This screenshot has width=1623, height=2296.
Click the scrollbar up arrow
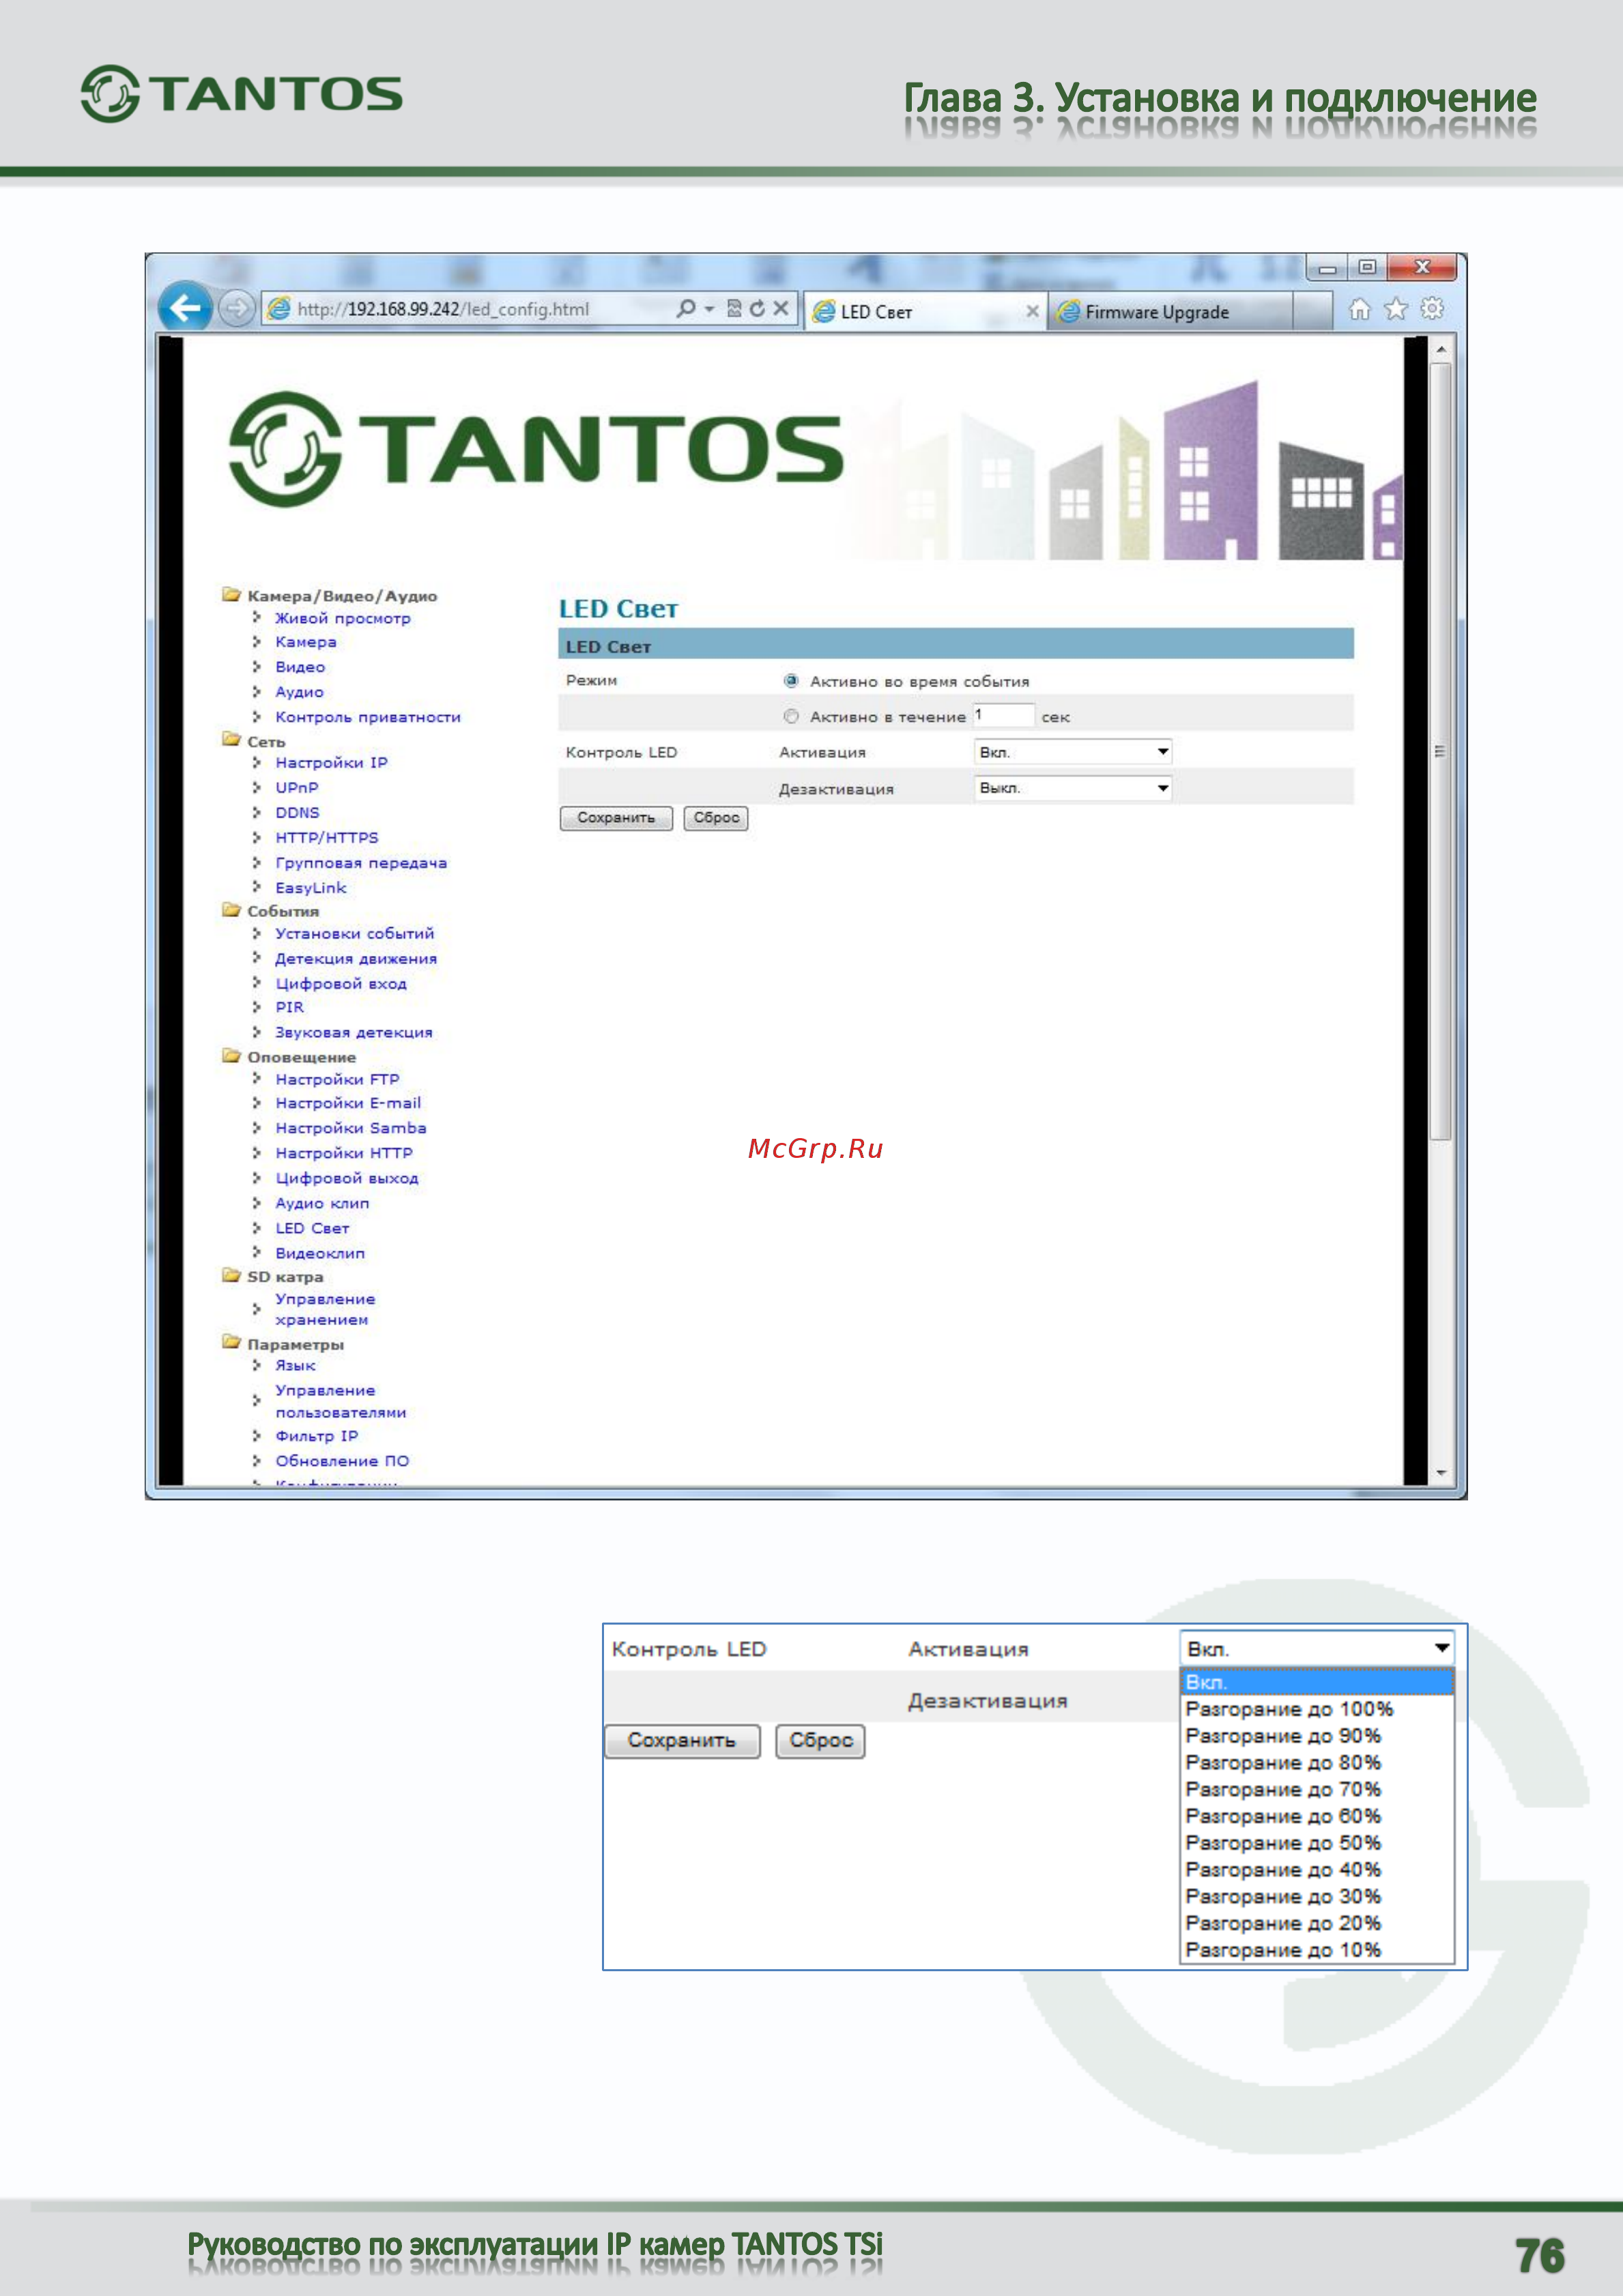(x=1441, y=350)
